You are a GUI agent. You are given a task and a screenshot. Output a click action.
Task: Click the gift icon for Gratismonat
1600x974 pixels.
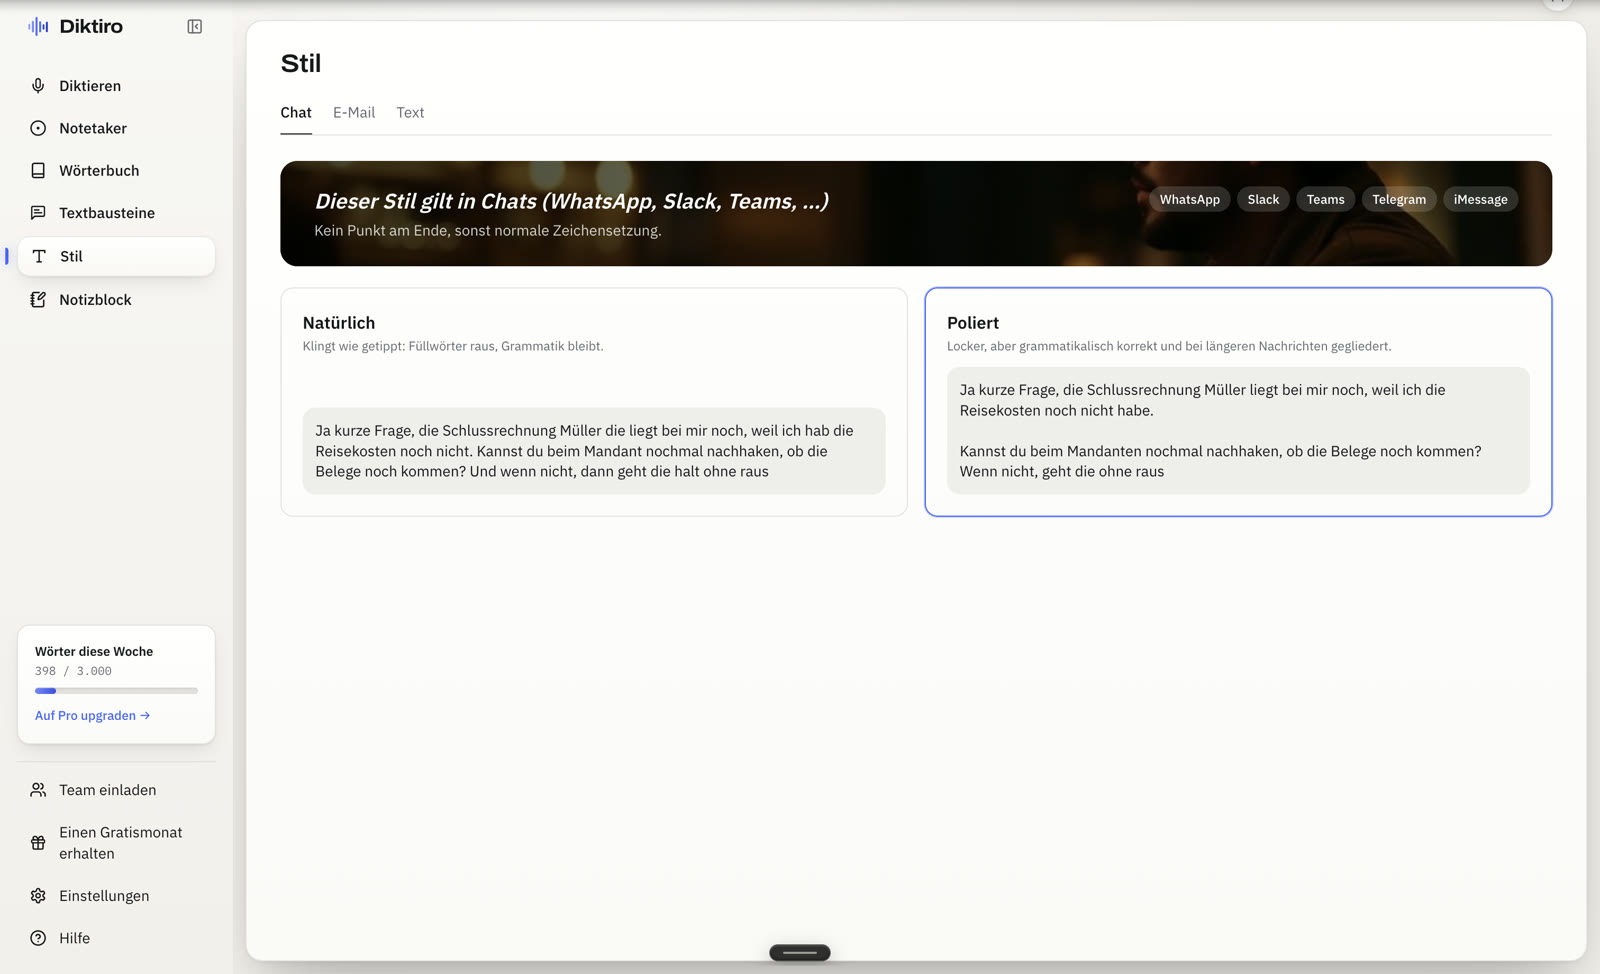pyautogui.click(x=38, y=843)
